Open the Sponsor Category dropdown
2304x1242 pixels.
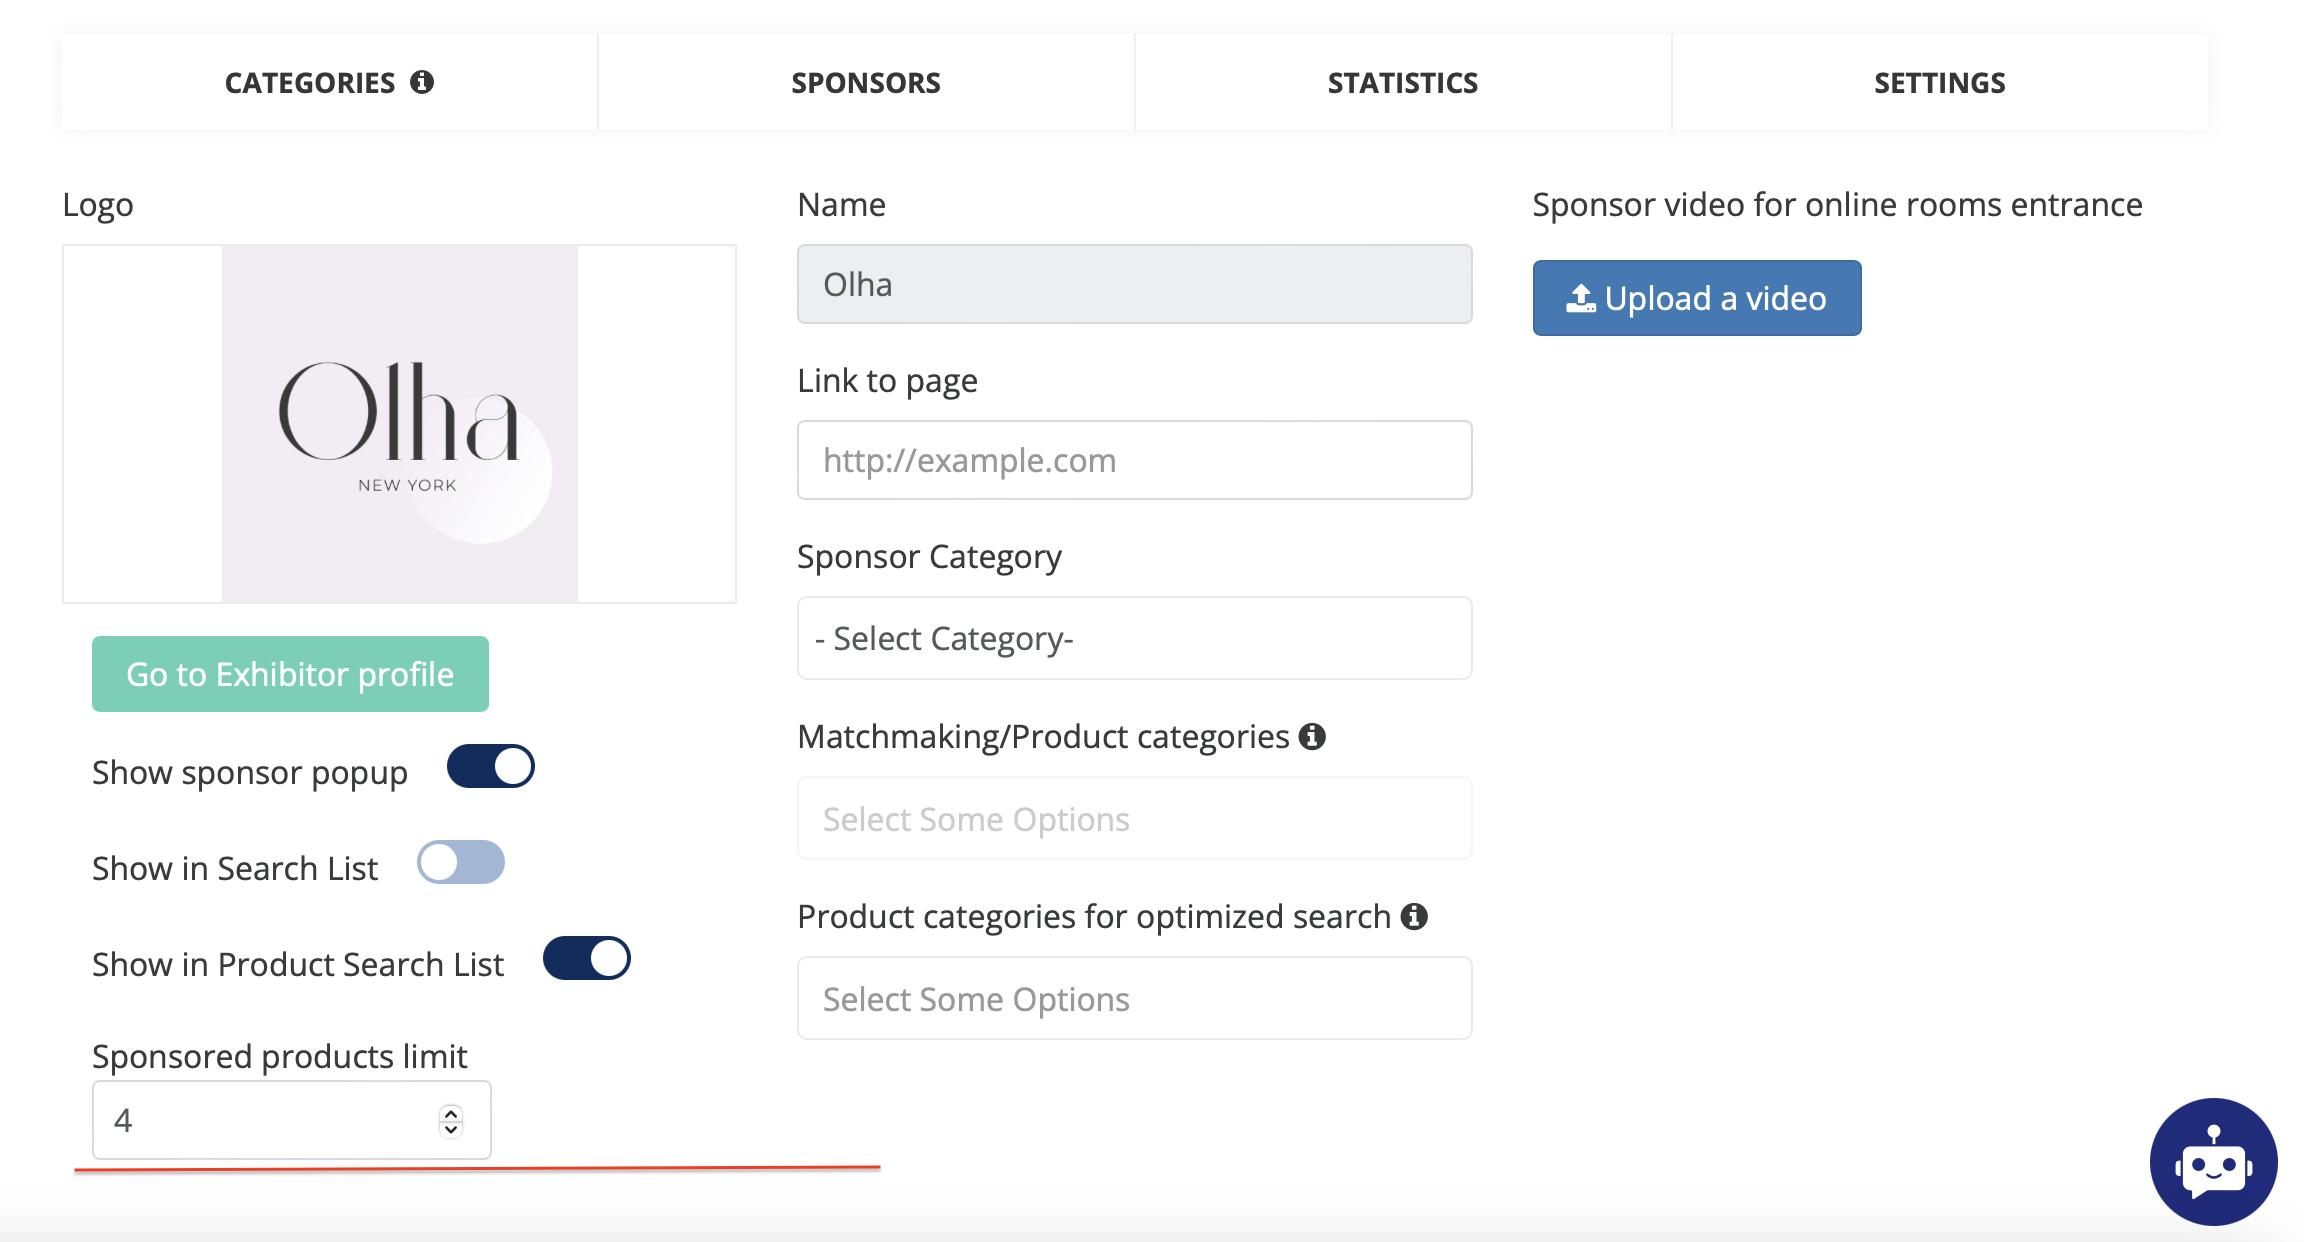point(1134,638)
